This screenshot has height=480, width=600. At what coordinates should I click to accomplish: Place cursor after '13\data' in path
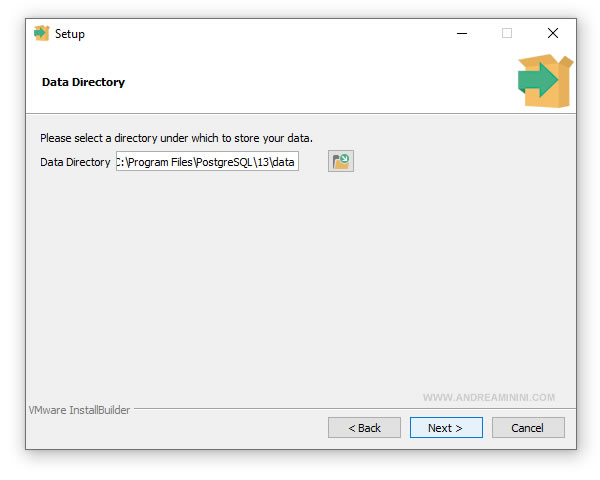coord(295,162)
